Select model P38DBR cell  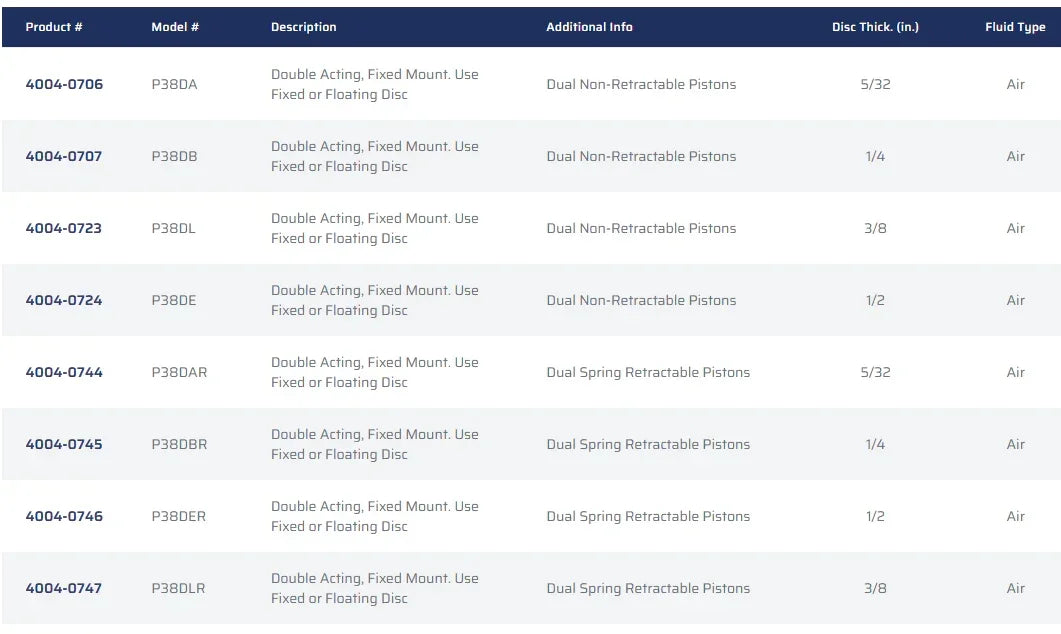(179, 444)
